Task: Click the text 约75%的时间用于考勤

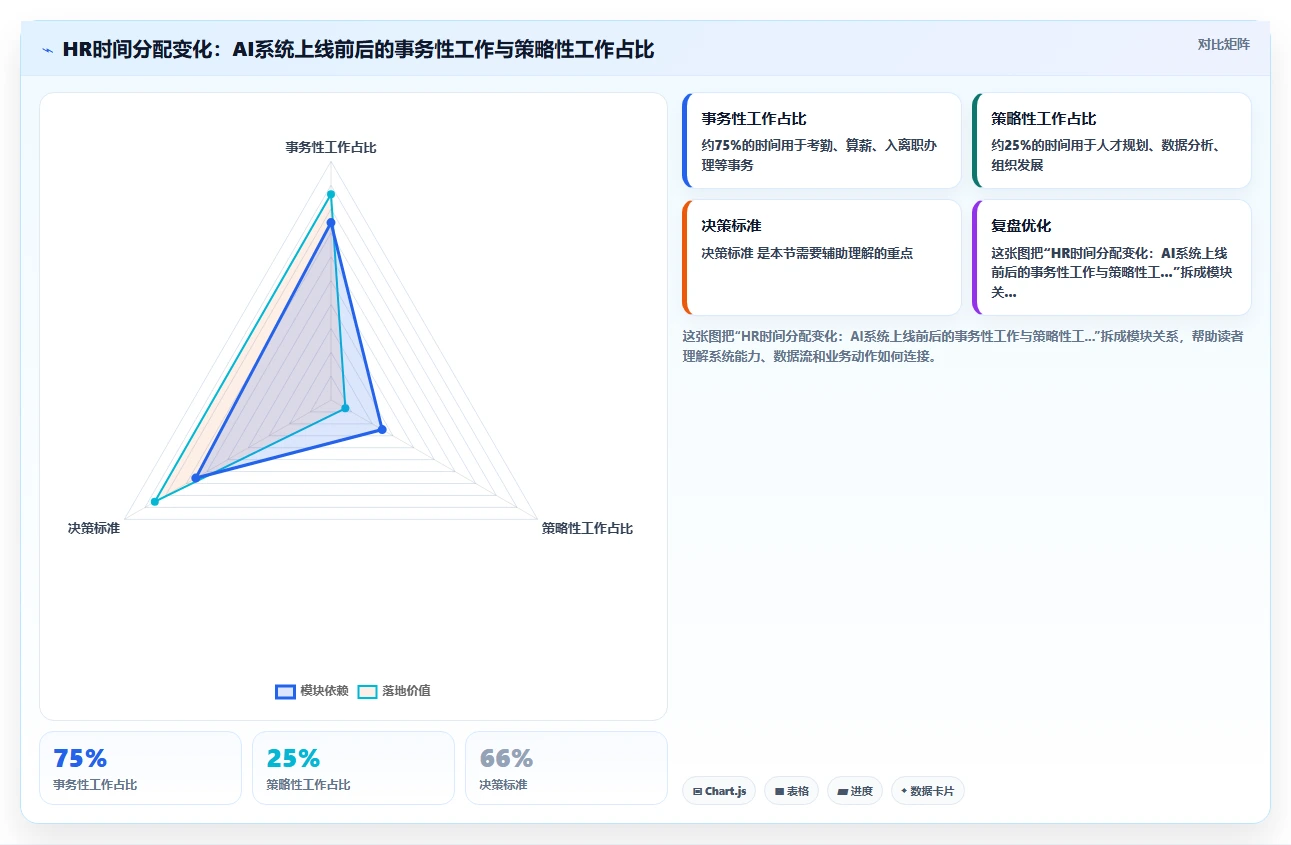Action: pos(819,155)
